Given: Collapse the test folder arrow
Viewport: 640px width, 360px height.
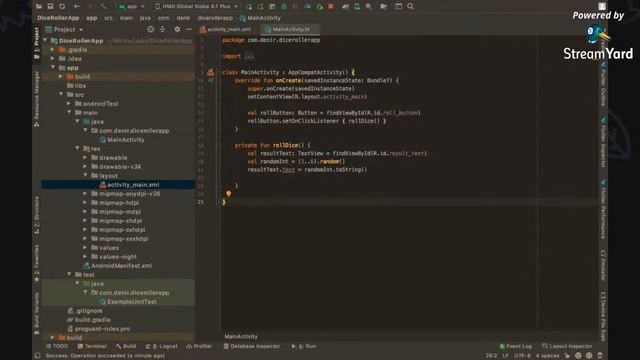Looking at the screenshot, I should (x=69, y=274).
